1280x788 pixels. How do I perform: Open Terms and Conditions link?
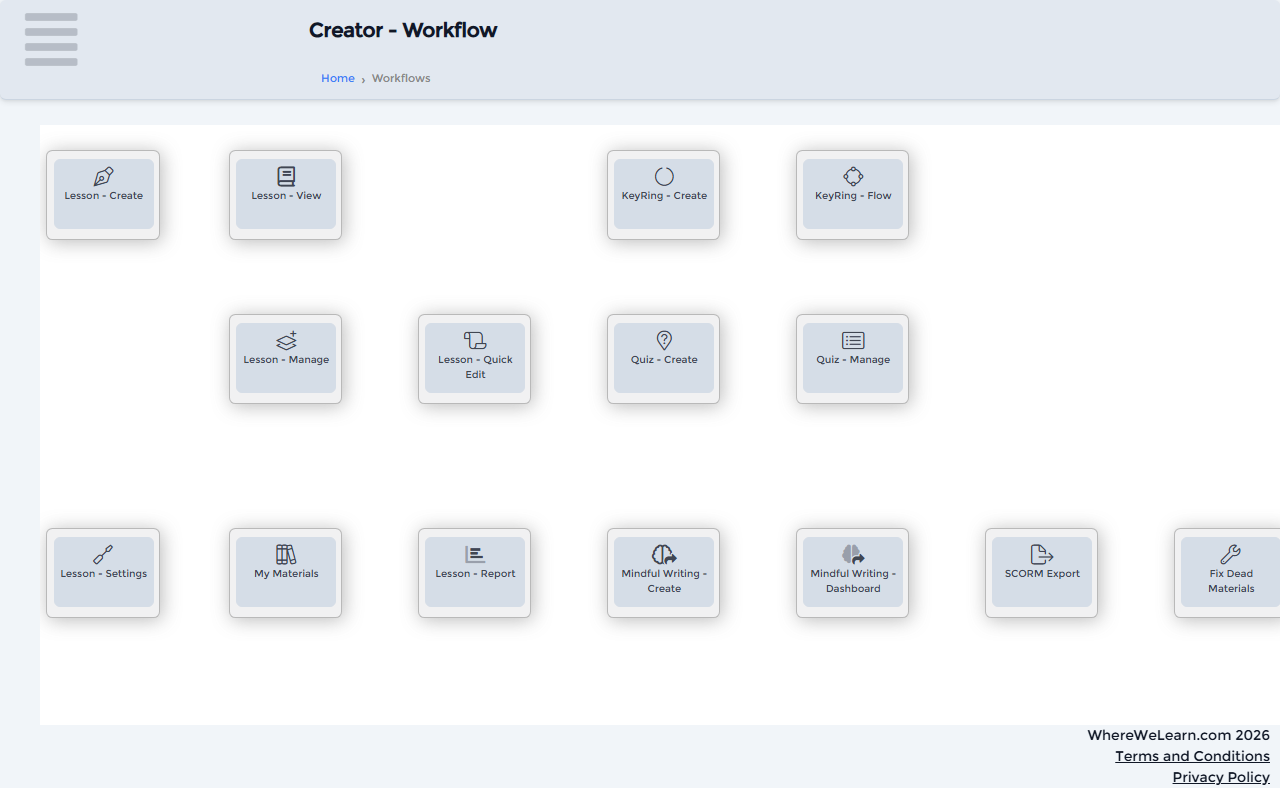[1192, 756]
